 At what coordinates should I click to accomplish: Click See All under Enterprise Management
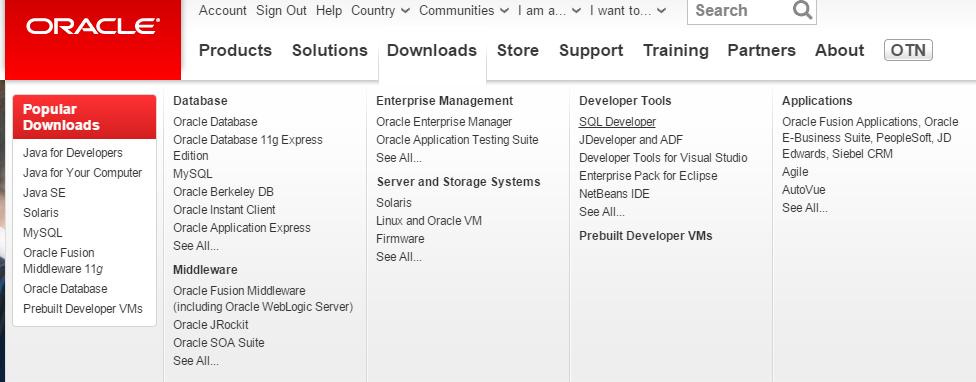click(399, 158)
